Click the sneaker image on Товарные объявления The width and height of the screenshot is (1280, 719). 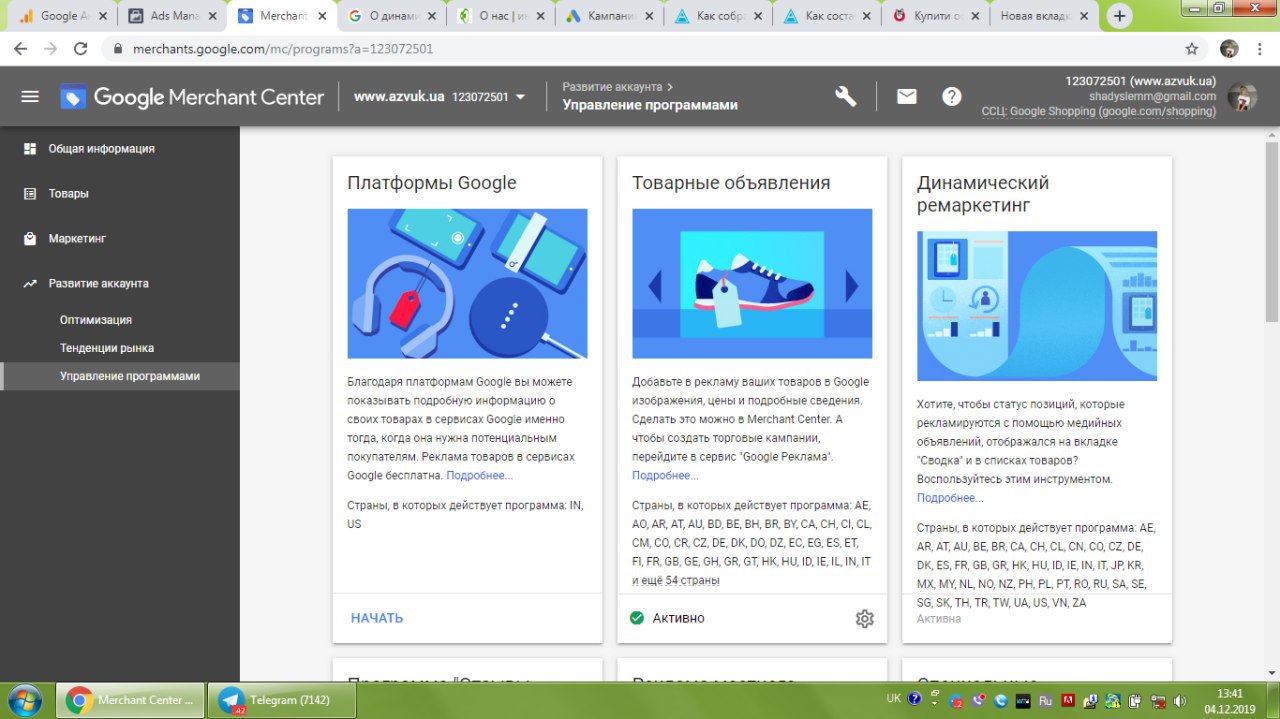coord(752,283)
